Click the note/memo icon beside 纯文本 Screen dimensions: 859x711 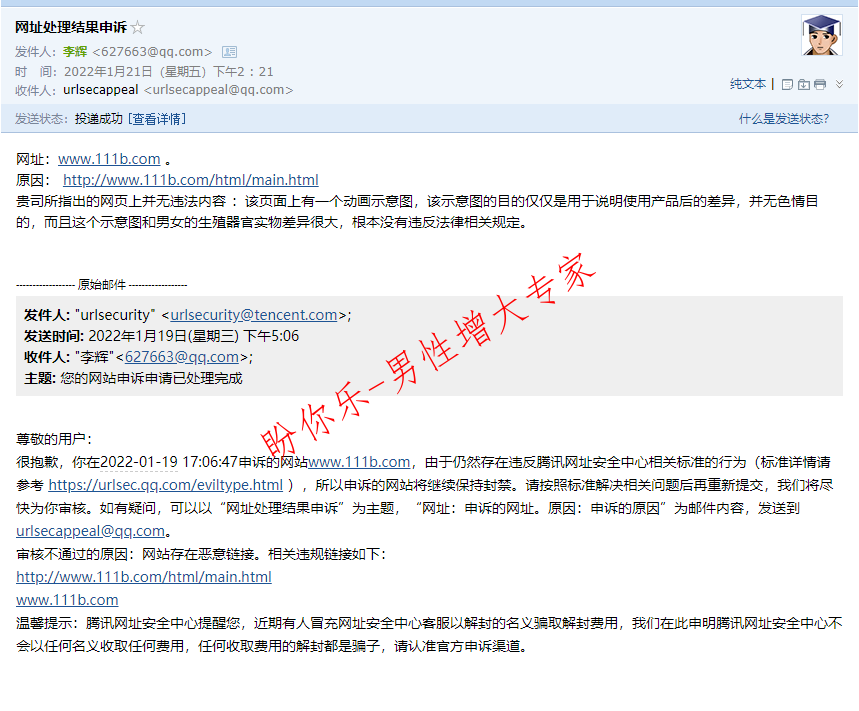point(787,84)
